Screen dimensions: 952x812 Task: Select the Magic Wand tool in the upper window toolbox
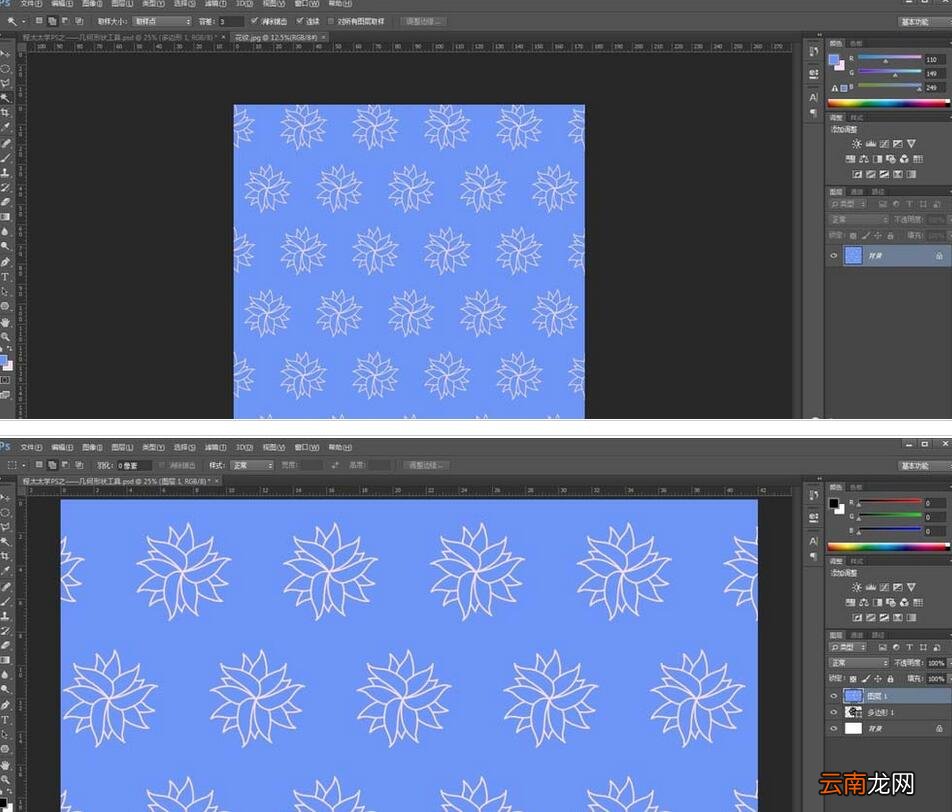coord(5,98)
